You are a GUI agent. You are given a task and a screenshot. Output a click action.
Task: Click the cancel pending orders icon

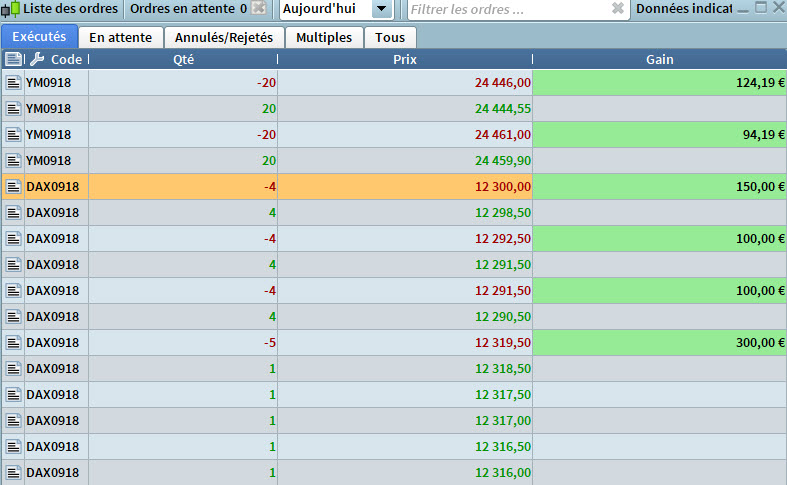[258, 8]
